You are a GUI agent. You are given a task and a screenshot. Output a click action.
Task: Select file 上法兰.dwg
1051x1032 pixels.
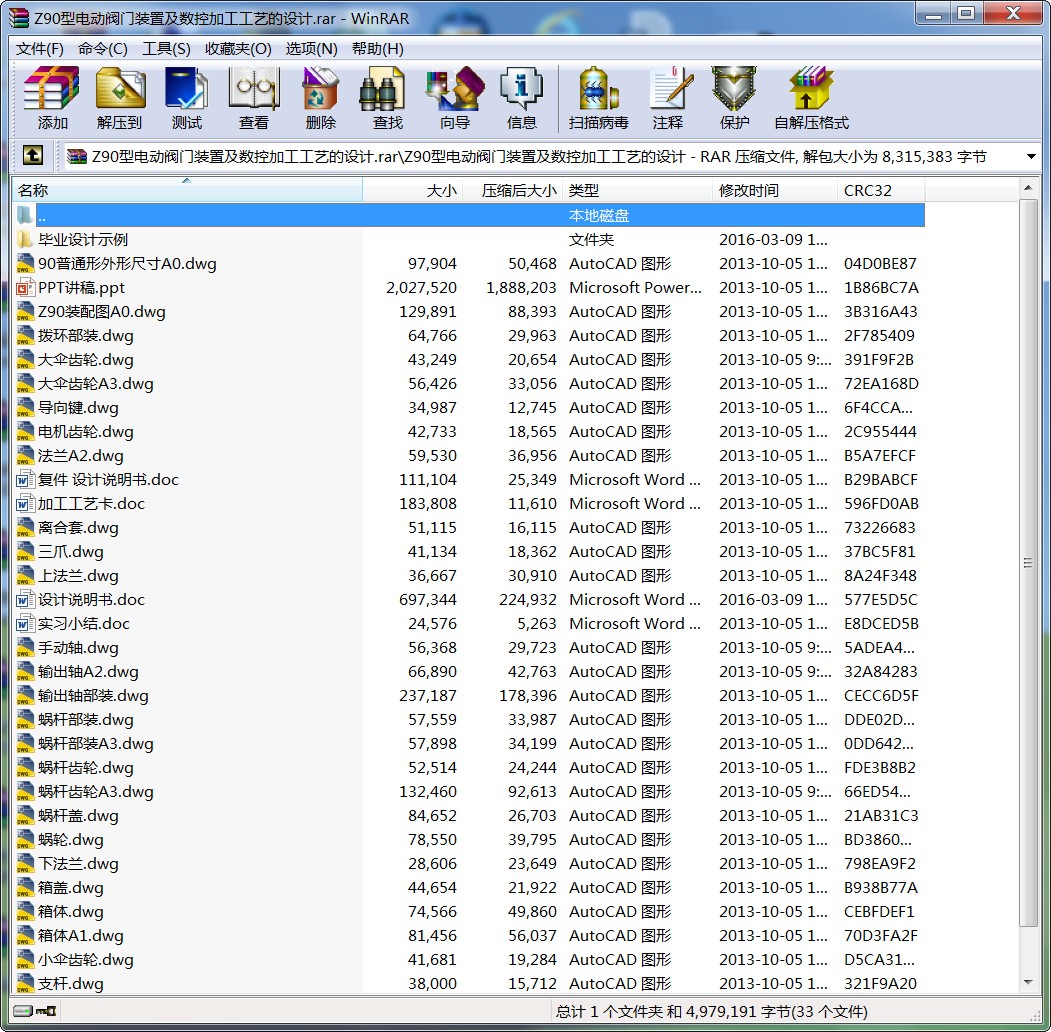pos(78,576)
